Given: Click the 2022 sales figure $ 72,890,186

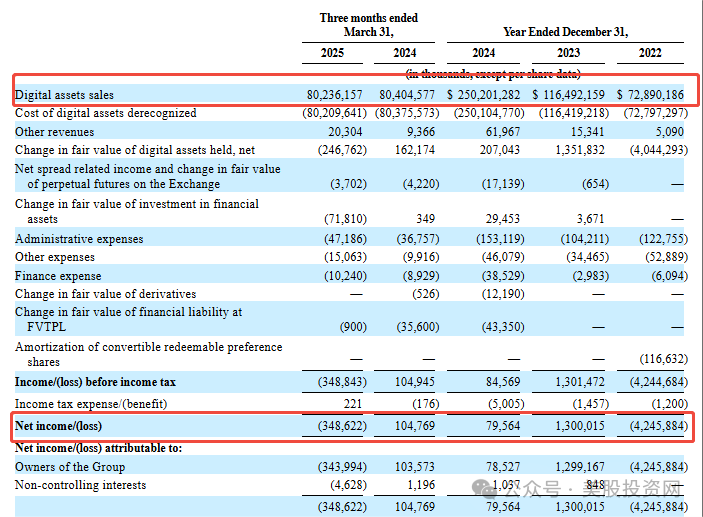Looking at the screenshot, I should pyautogui.click(x=651, y=95).
